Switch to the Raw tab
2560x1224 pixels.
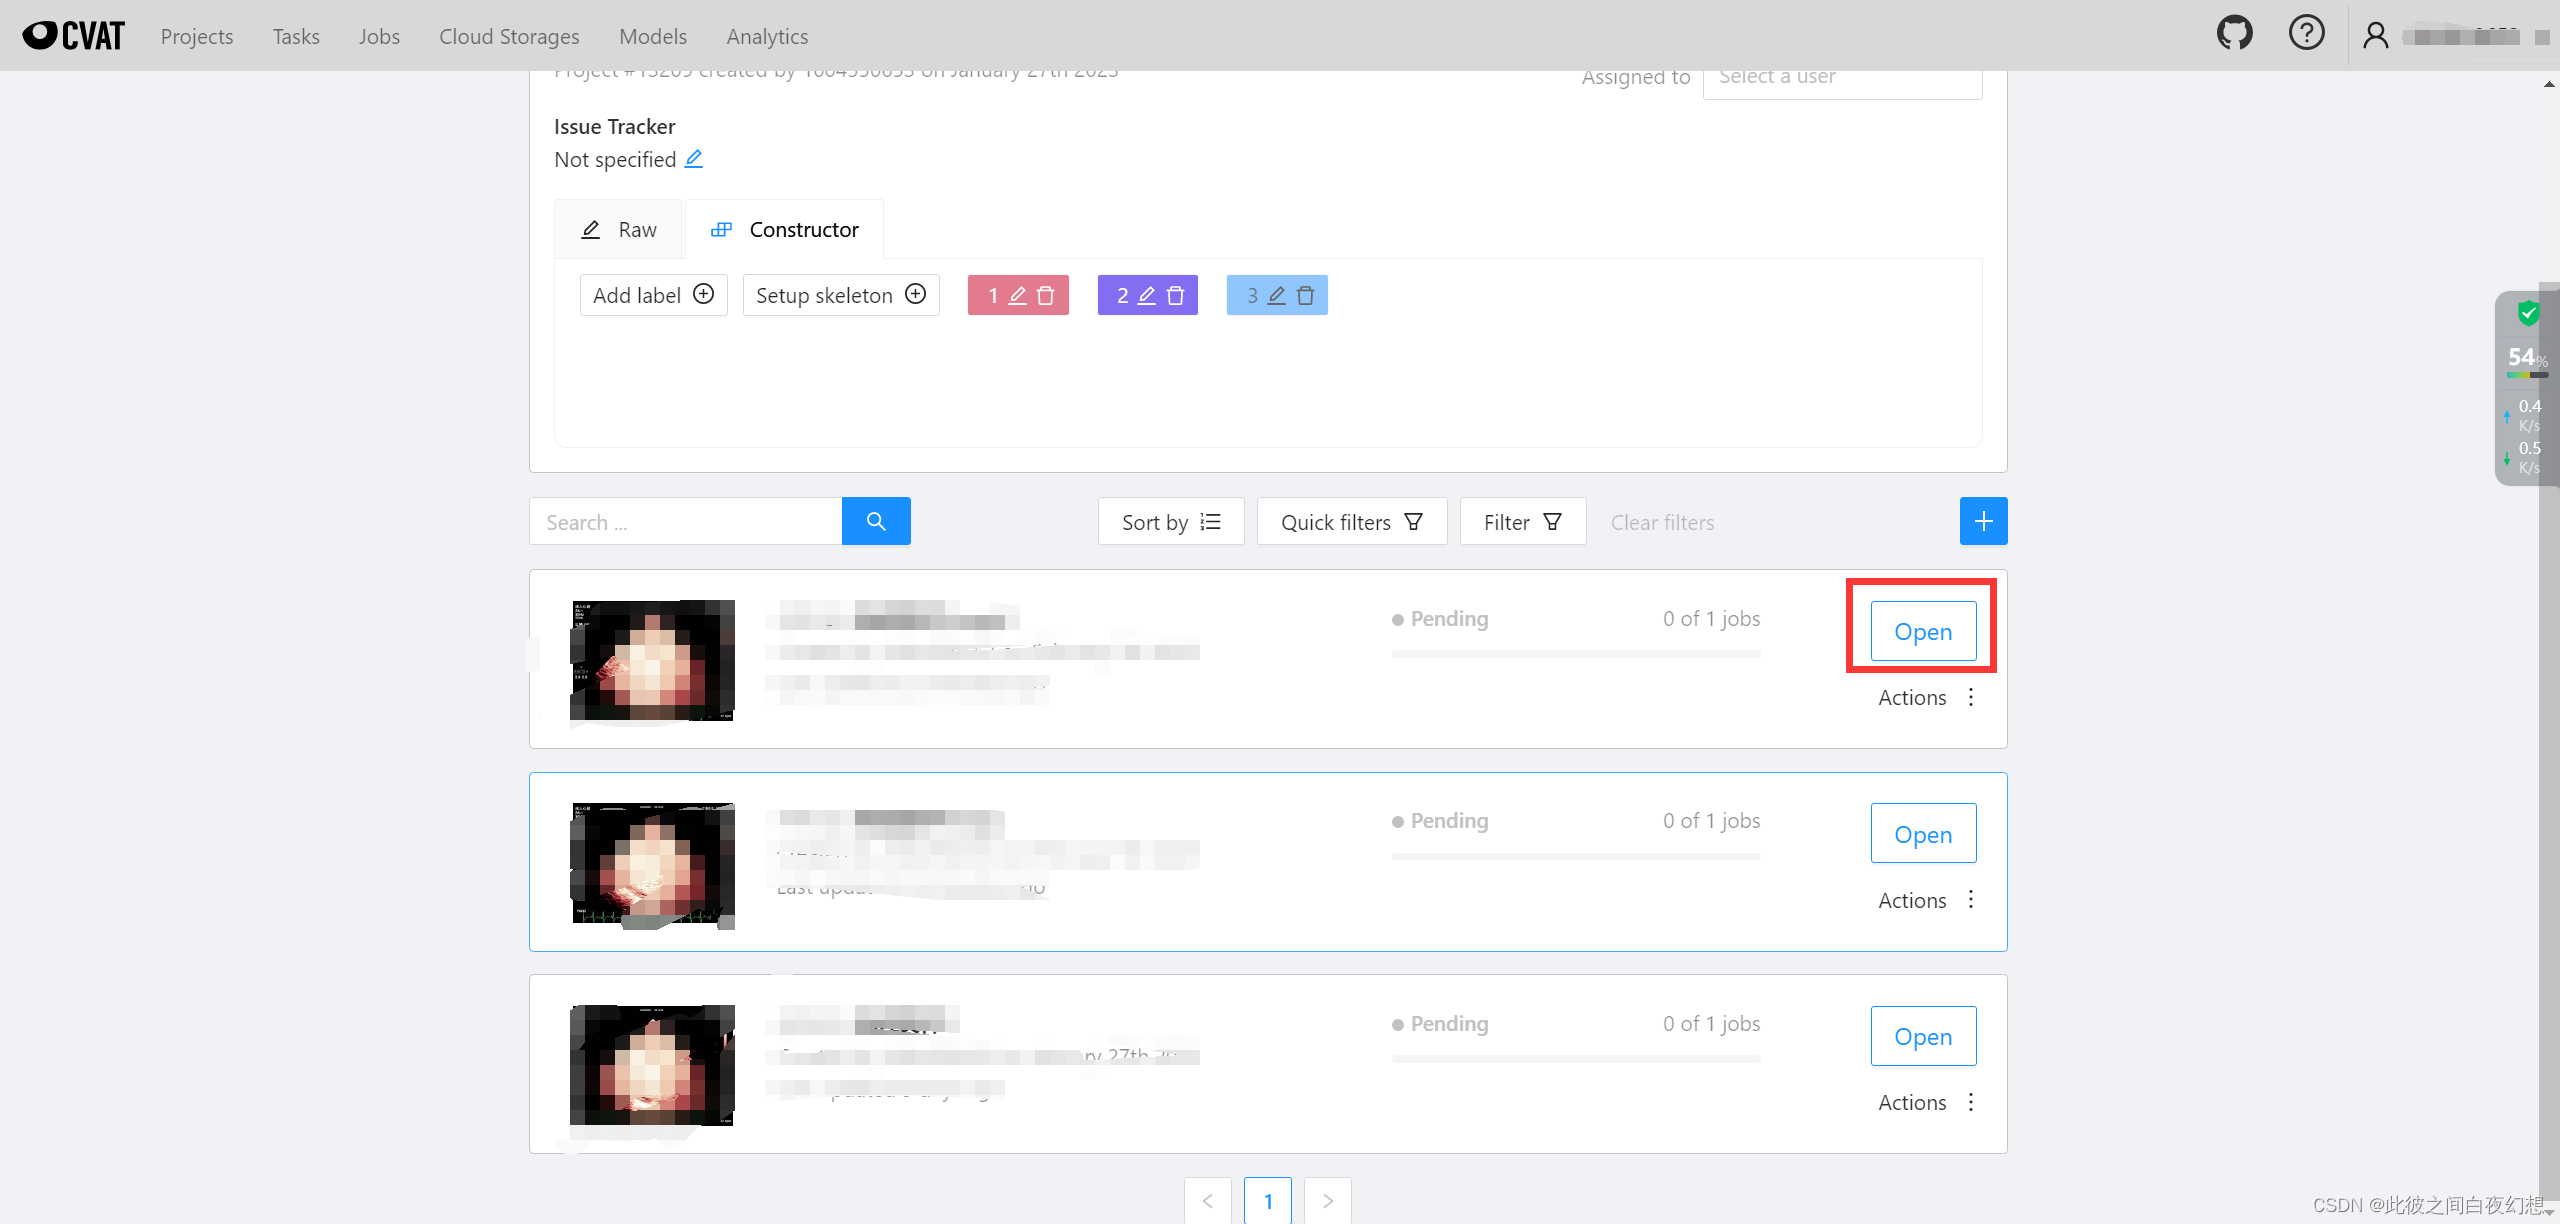[619, 230]
